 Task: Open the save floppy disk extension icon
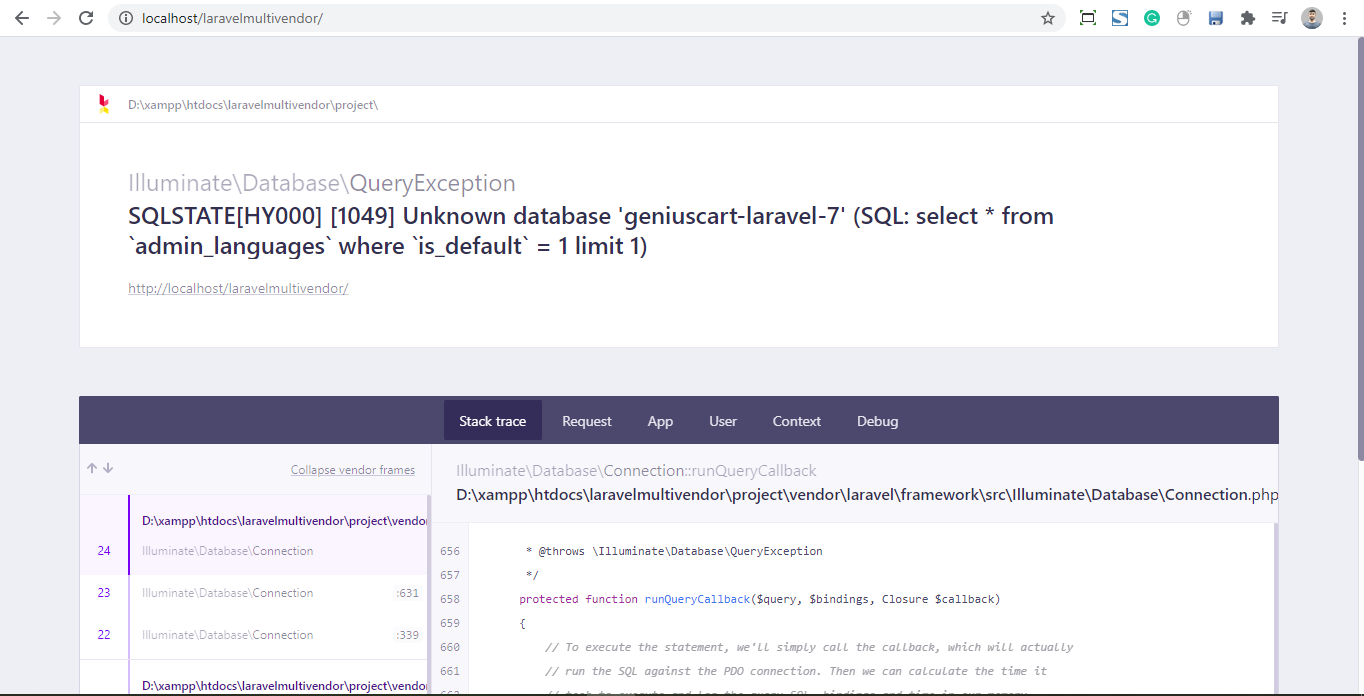1216,18
